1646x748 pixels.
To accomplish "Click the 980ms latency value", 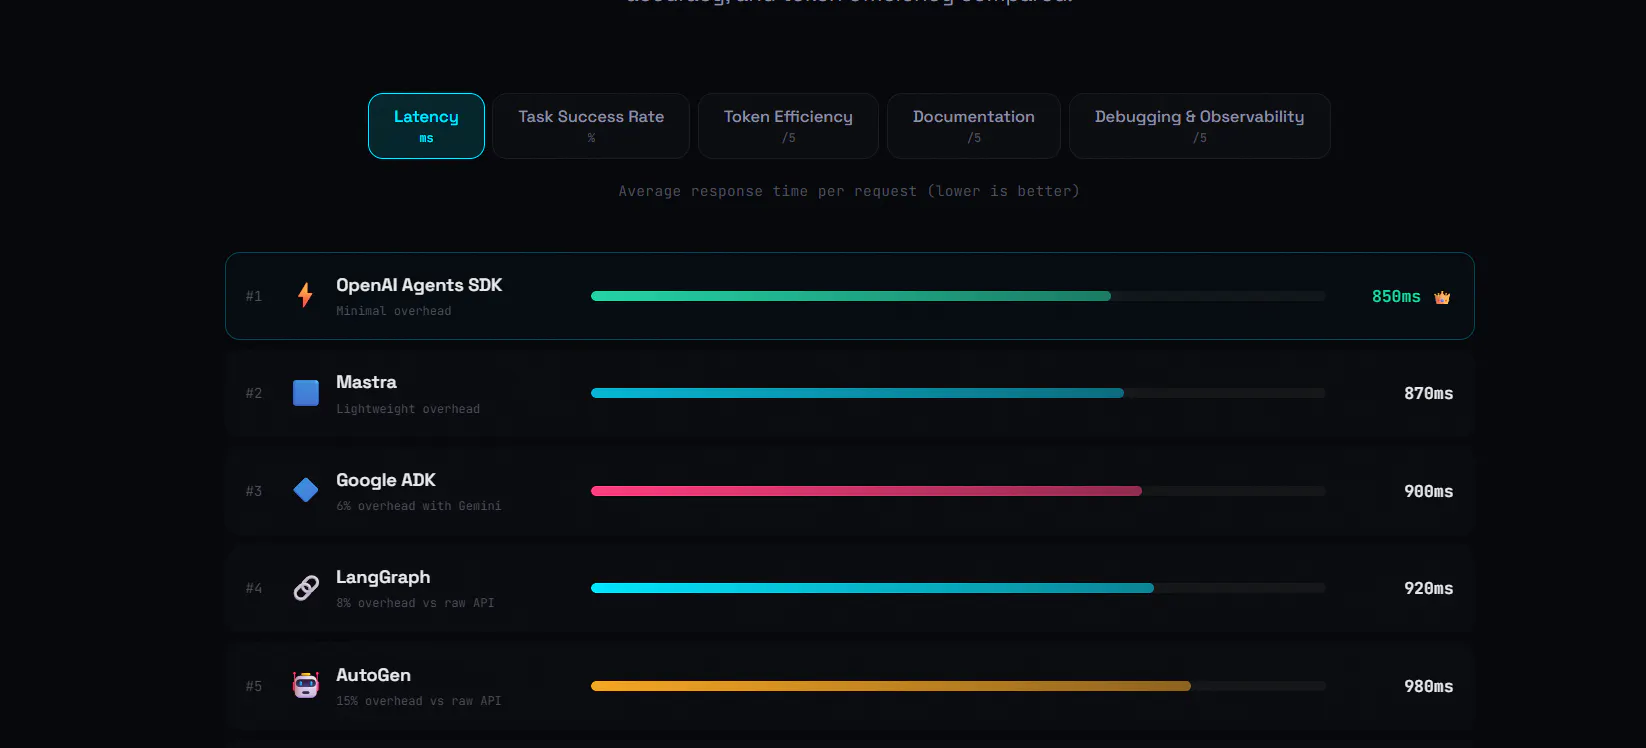I will pos(1428,686).
